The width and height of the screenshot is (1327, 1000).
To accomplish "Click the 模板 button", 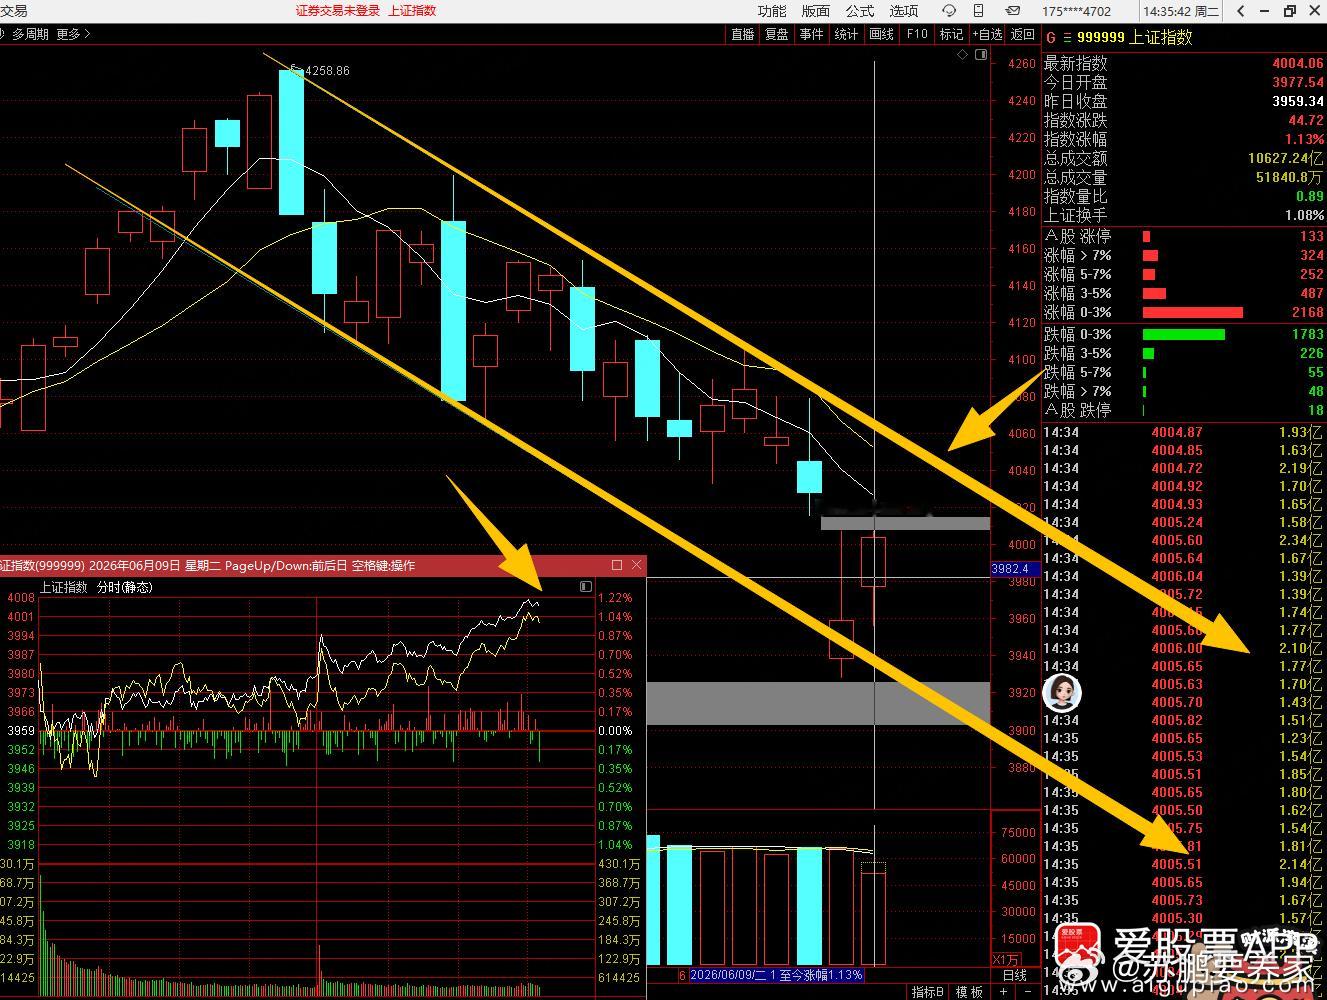I will (x=968, y=992).
